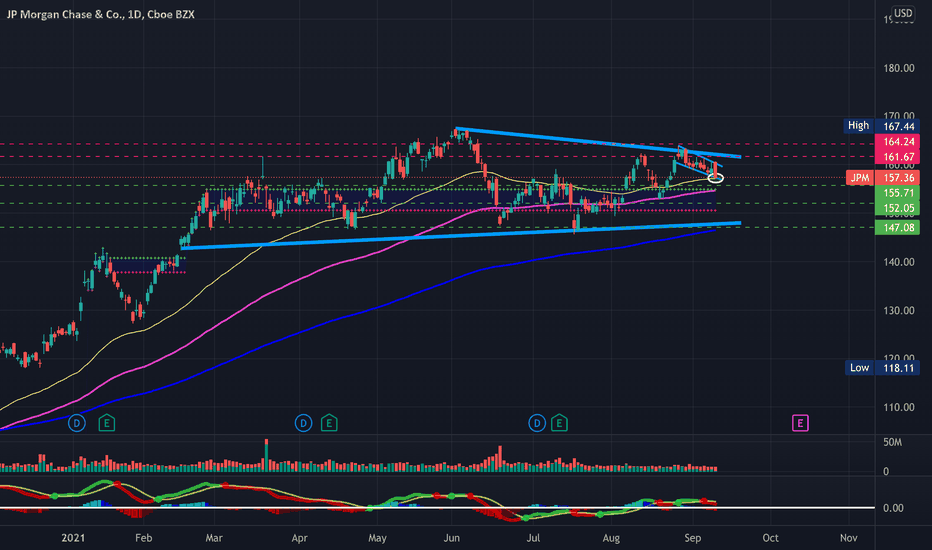Open the dividend marker before the 2021 label
The height and width of the screenshot is (550, 932).
coord(77,423)
